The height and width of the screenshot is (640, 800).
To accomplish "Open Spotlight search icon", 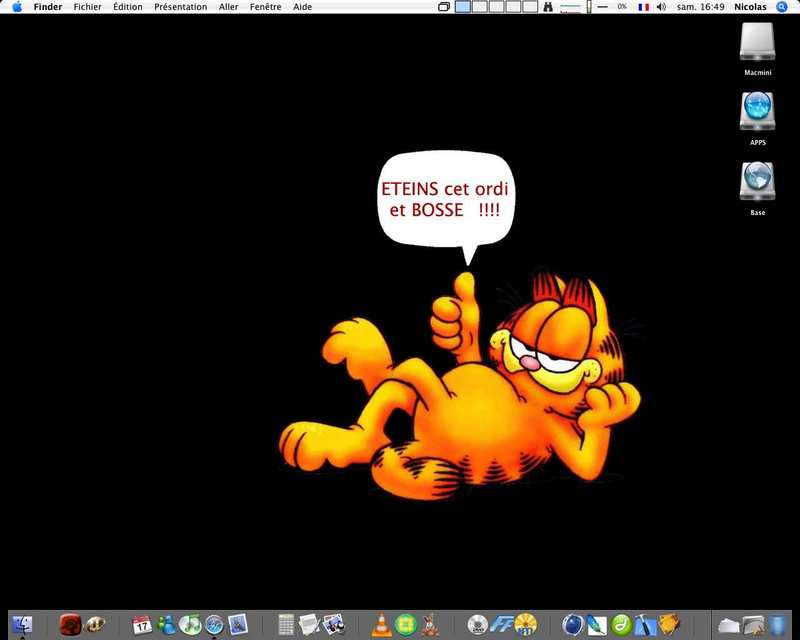I will 782,7.
